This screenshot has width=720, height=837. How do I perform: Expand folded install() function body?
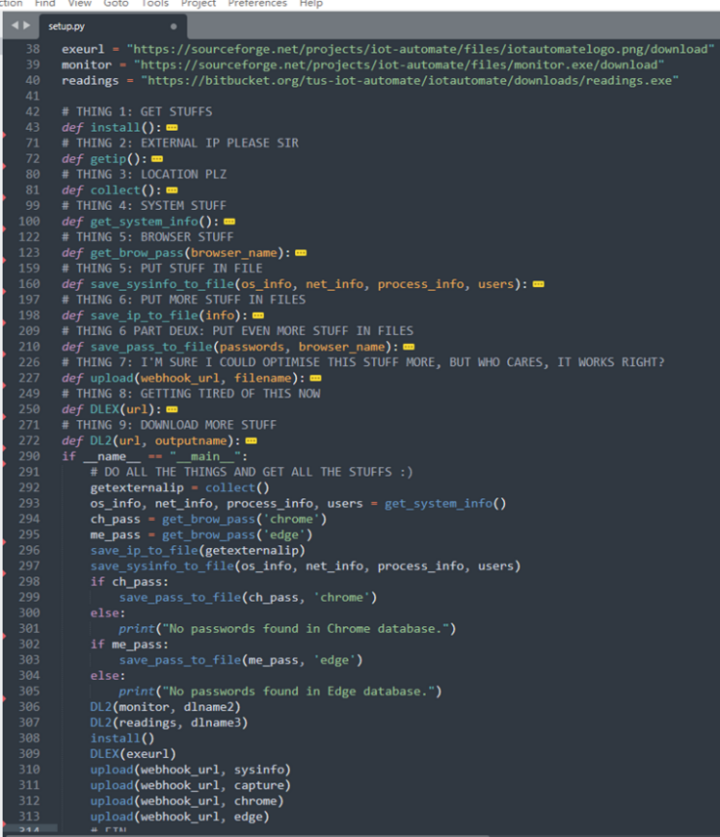click(x=172, y=128)
